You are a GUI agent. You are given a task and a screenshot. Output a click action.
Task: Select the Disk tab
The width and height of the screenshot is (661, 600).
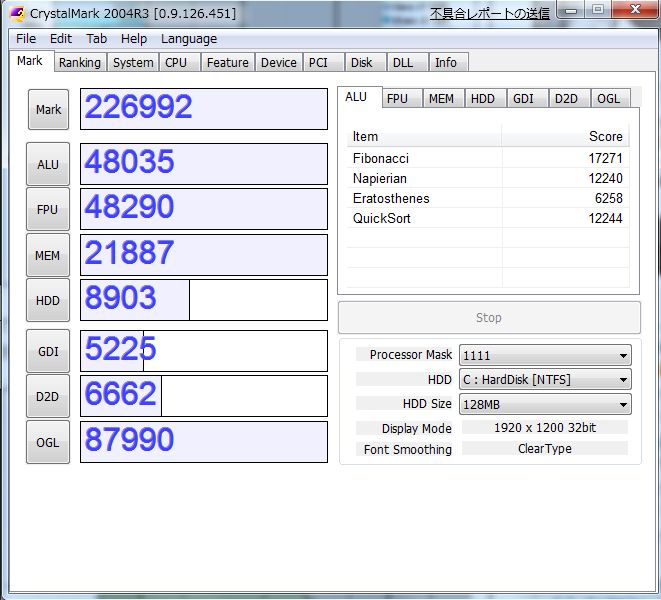[x=361, y=62]
